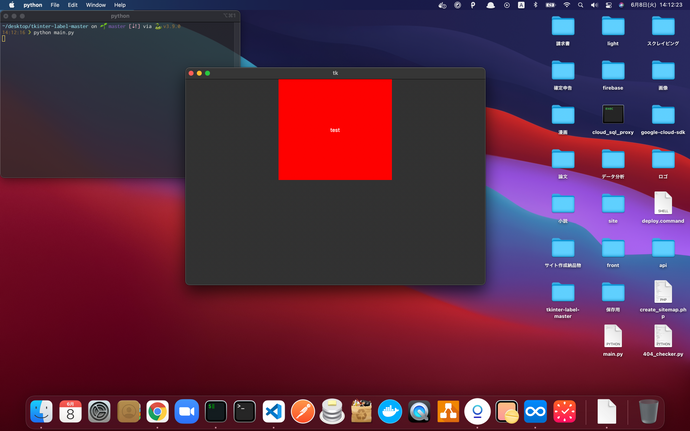The image size is (690, 431).
Task: Select the cloud_sql_proxy executable icon
Action: pyautogui.click(x=613, y=114)
